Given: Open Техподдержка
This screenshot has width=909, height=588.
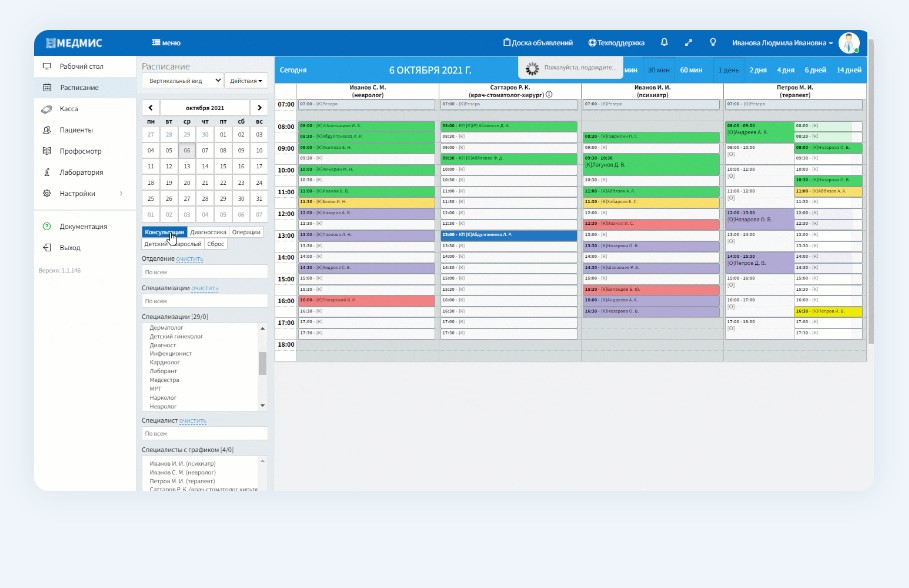Looking at the screenshot, I should coord(616,43).
